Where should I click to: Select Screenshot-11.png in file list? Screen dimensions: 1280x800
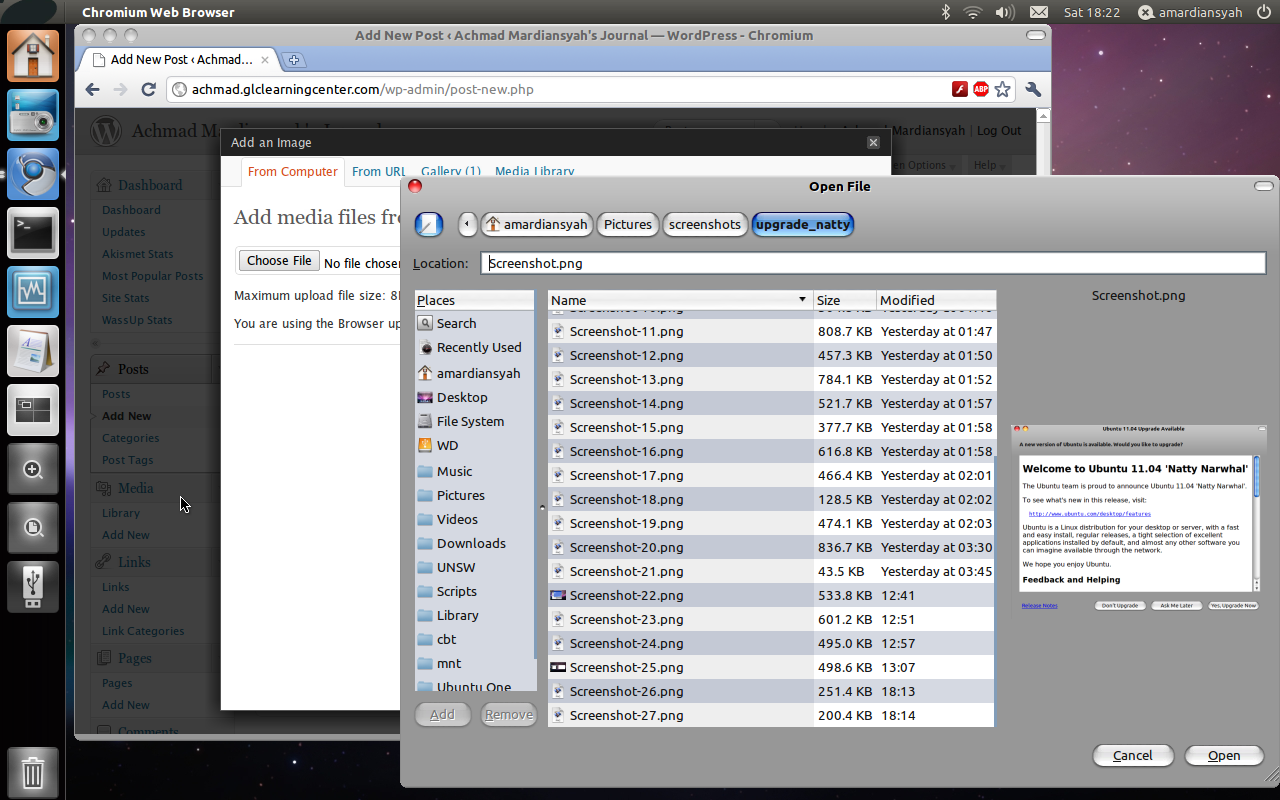771,331
